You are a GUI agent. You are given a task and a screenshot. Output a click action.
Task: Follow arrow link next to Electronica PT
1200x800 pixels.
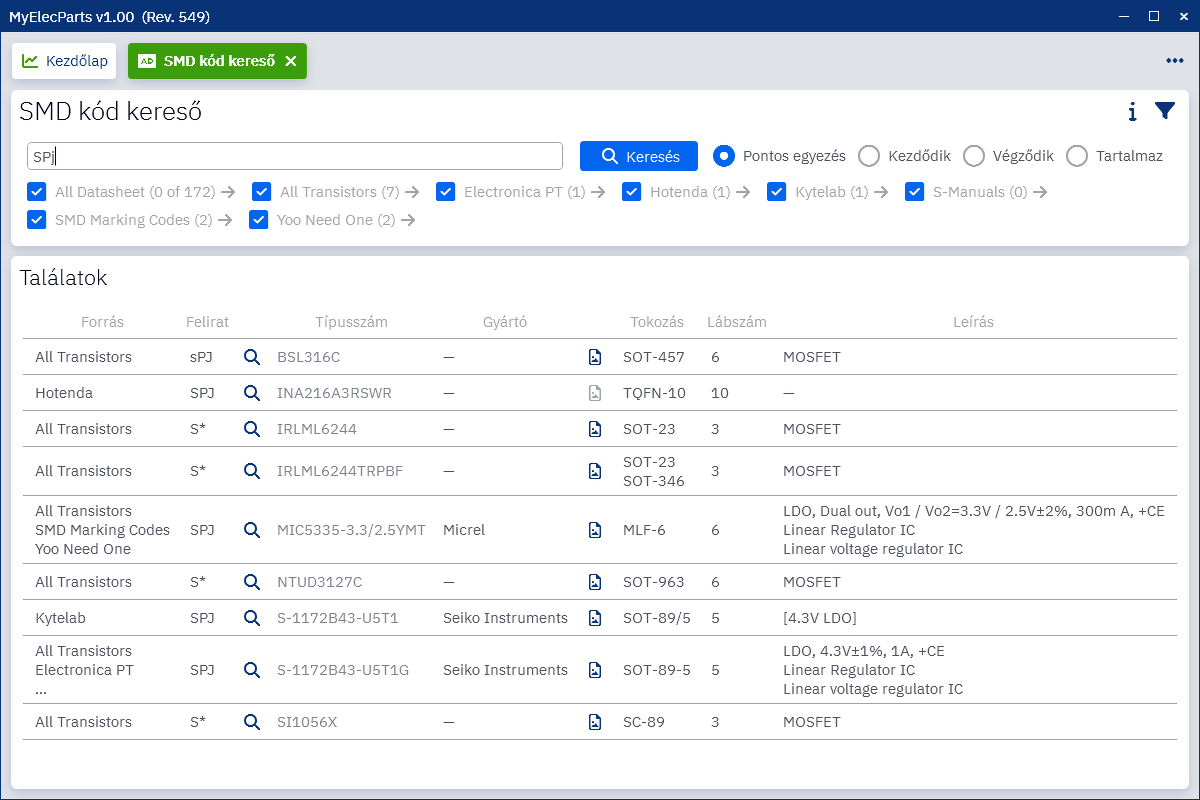point(598,192)
